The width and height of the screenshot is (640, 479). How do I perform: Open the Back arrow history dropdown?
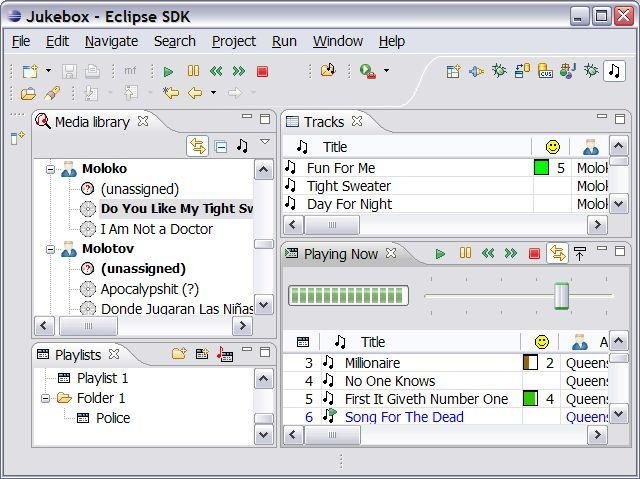(213, 93)
